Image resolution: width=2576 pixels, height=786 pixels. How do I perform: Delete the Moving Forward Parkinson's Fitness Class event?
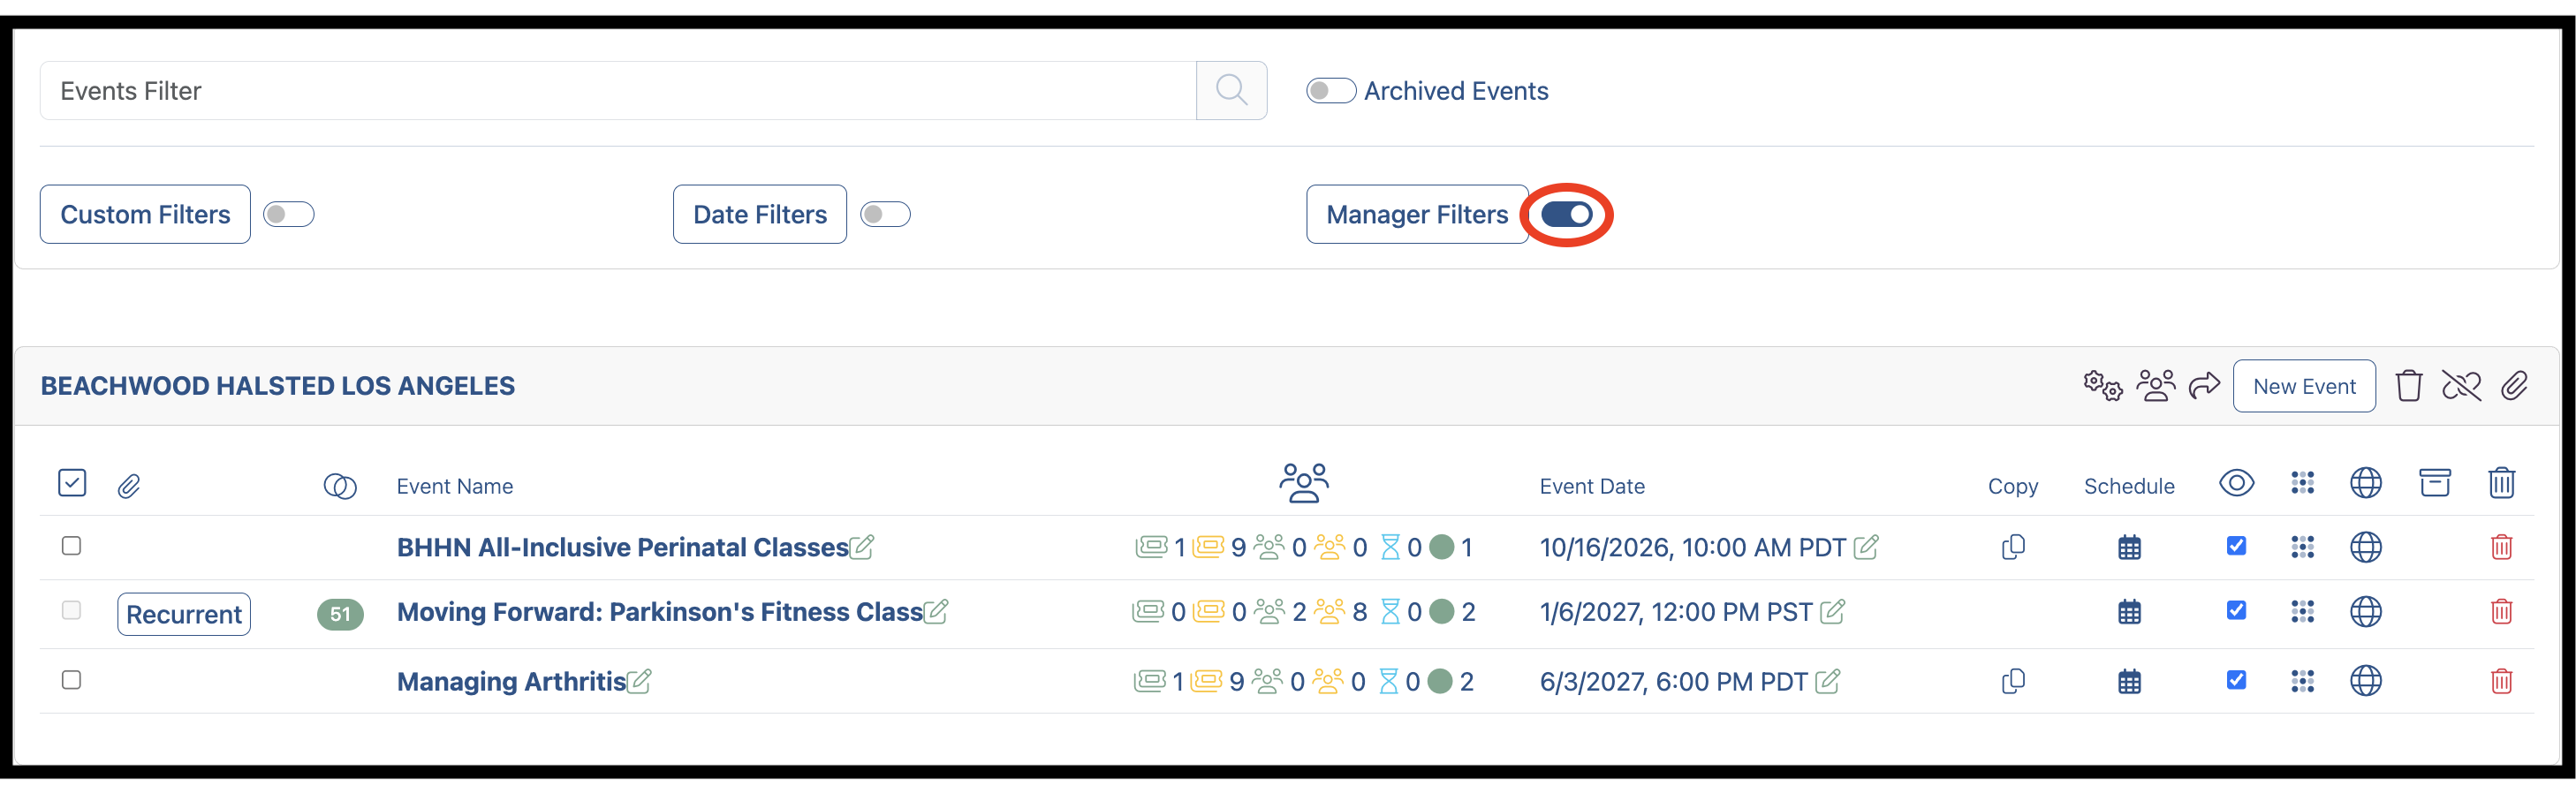2501,611
